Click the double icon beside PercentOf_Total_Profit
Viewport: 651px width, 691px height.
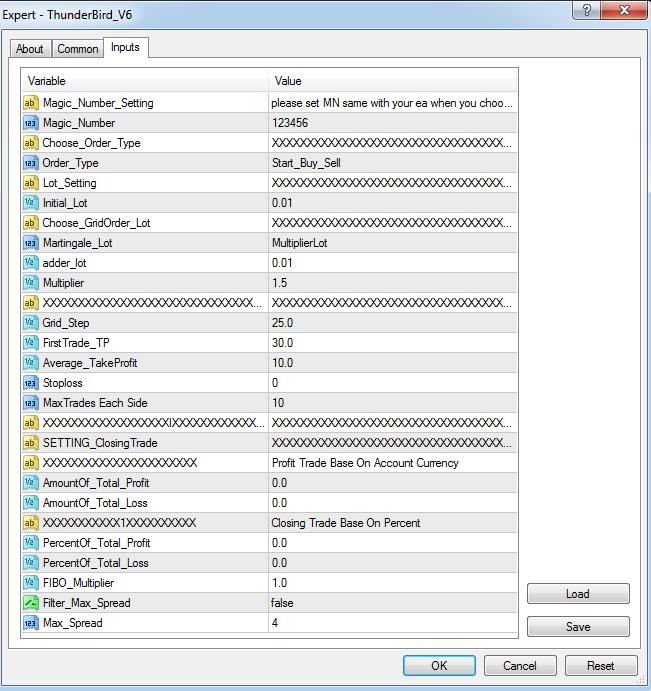click(30, 543)
